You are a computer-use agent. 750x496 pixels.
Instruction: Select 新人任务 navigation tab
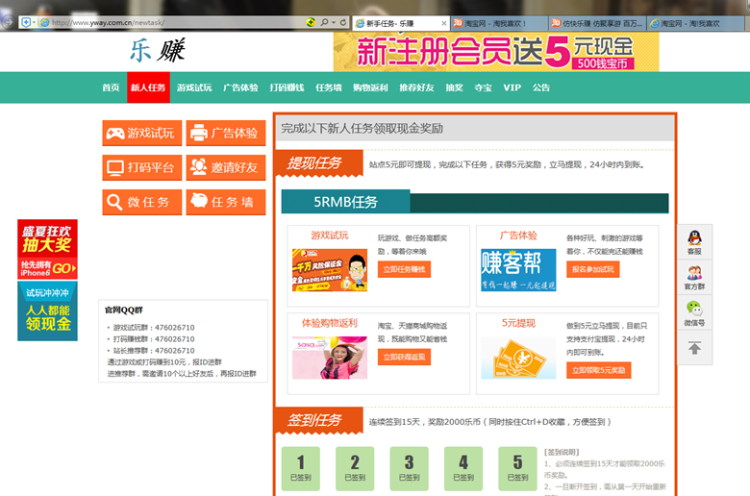point(148,88)
